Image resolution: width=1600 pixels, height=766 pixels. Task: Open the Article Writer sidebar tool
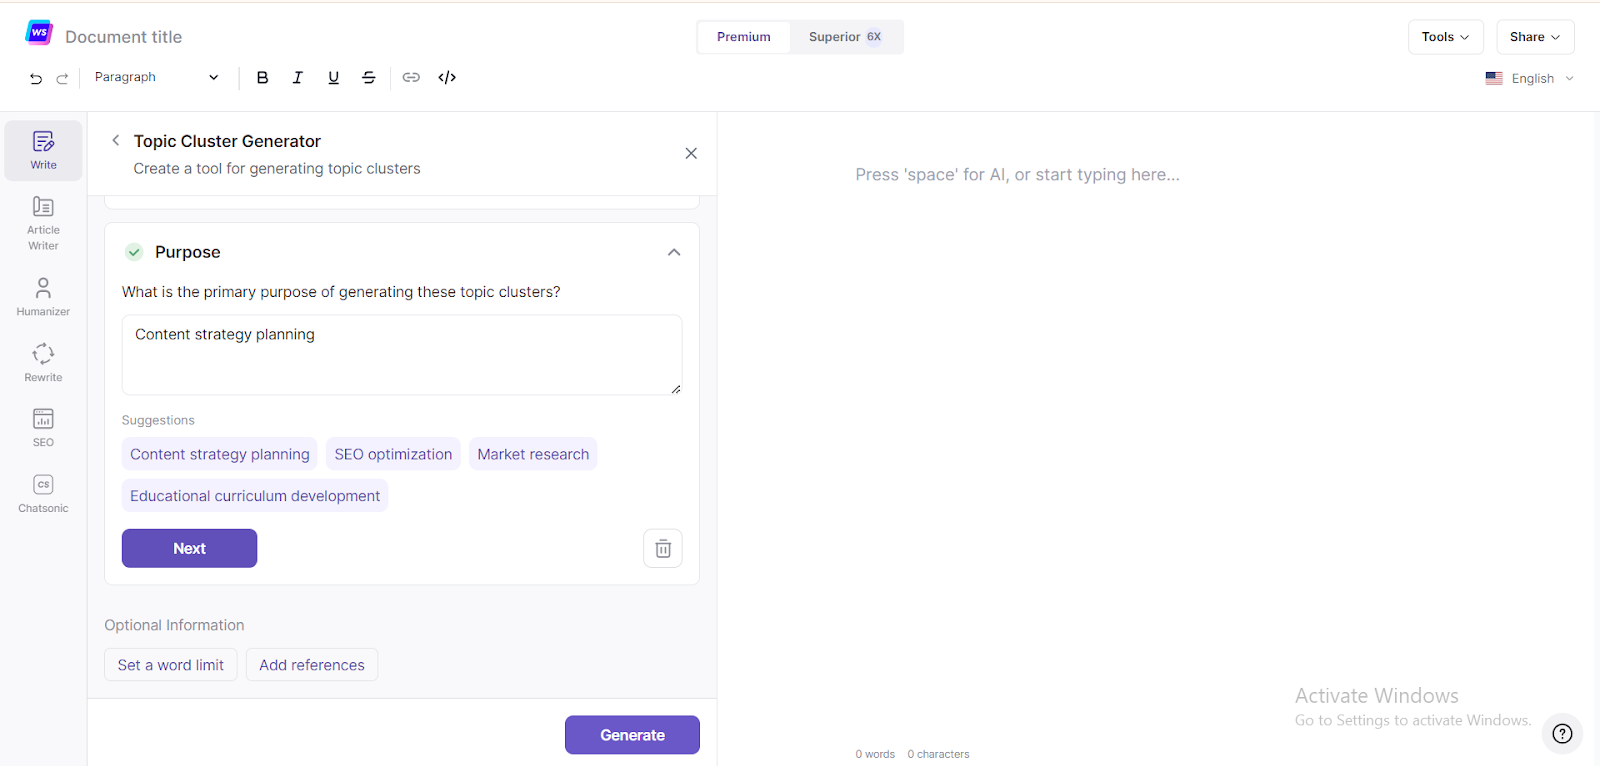point(43,223)
